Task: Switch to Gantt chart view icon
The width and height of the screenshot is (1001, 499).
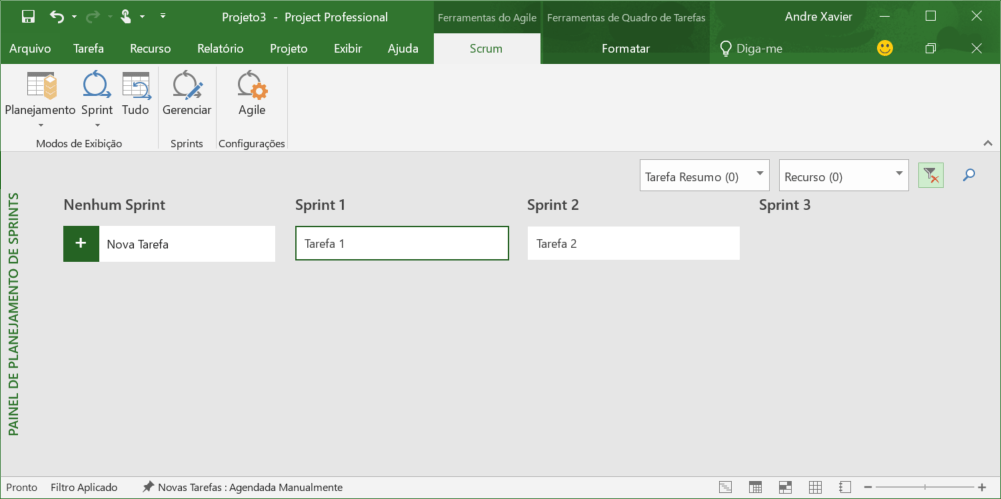Action: coord(725,488)
